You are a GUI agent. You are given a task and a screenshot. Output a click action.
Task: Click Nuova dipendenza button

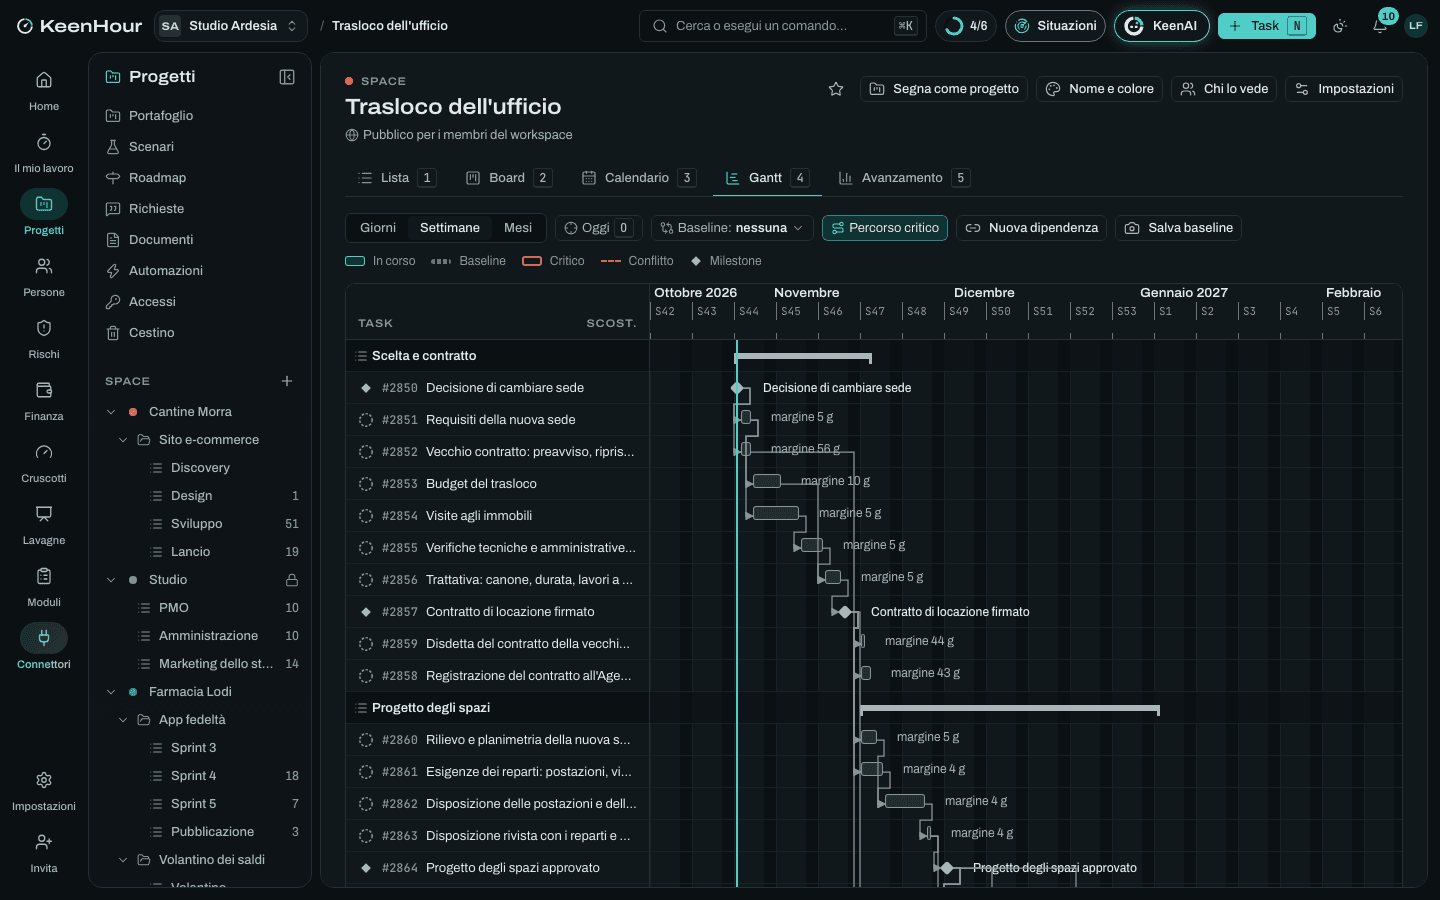(x=1032, y=228)
